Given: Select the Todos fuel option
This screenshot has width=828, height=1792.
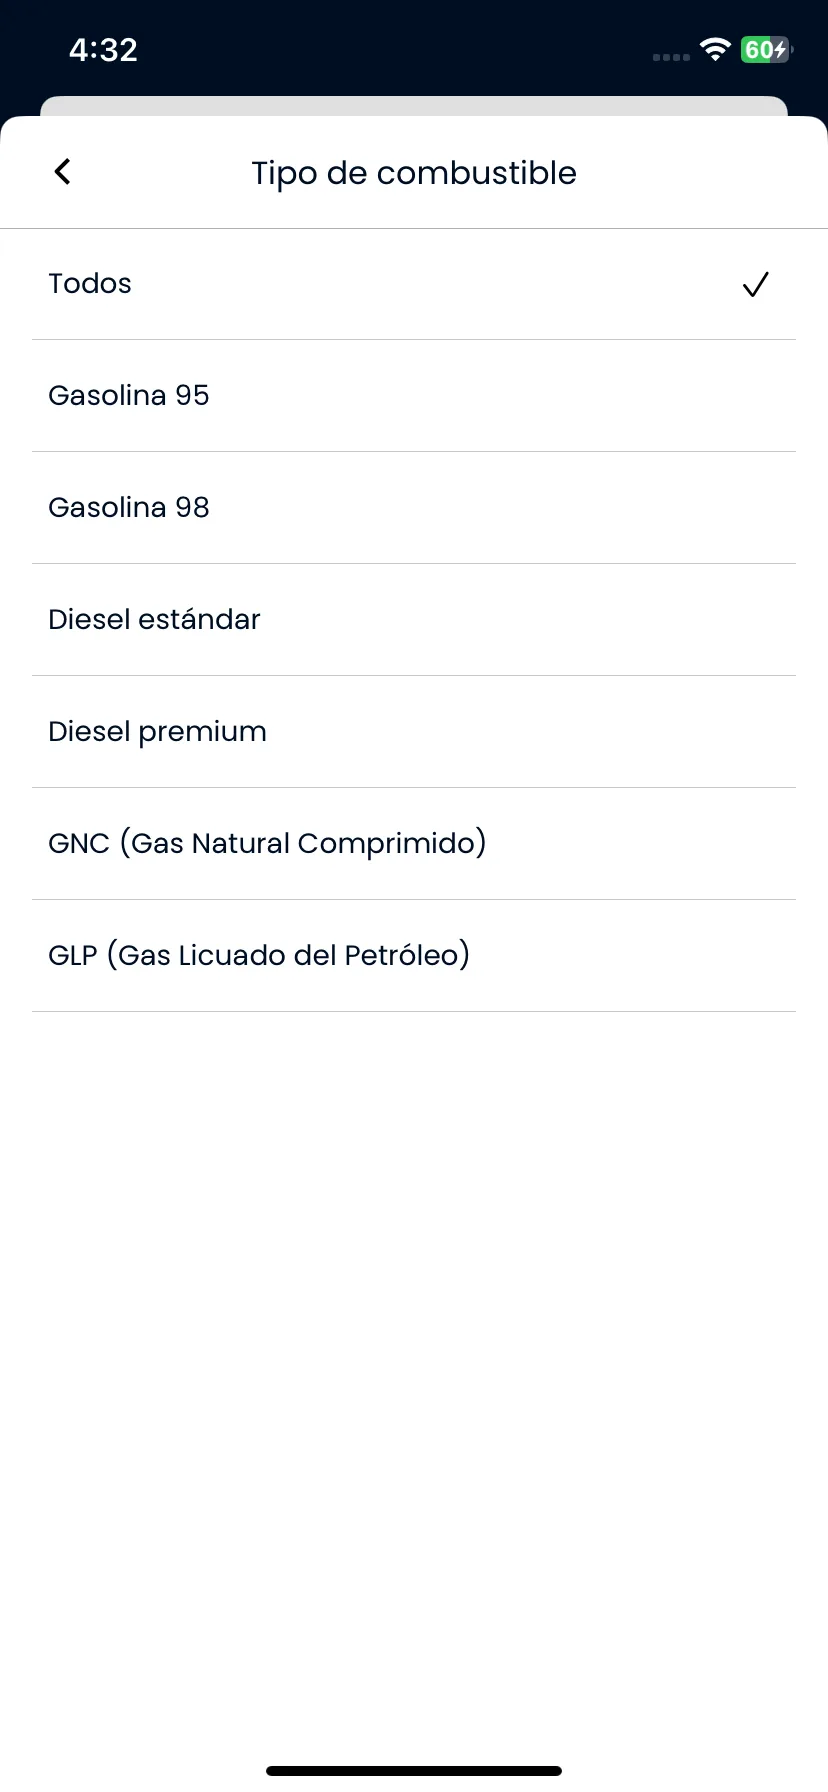Looking at the screenshot, I should pyautogui.click(x=414, y=284).
